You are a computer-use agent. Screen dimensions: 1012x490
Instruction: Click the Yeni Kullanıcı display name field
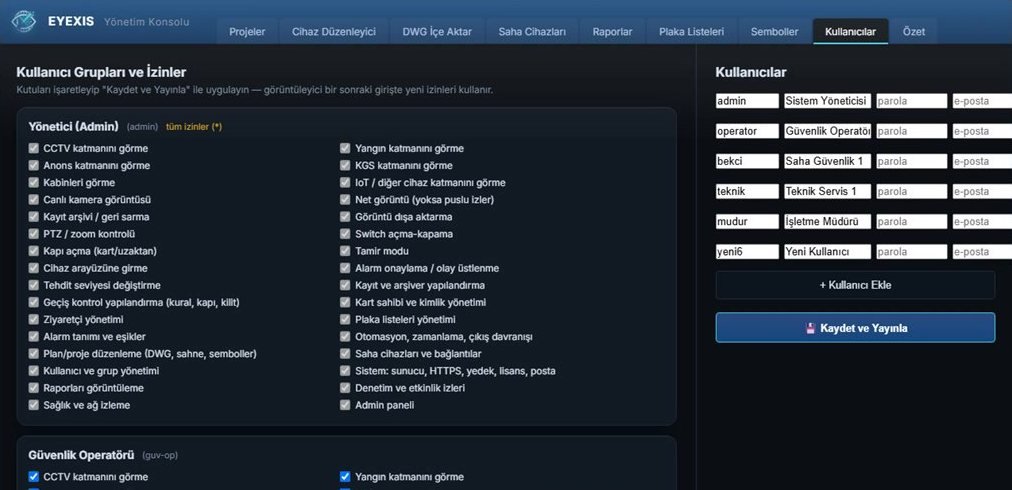click(827, 252)
